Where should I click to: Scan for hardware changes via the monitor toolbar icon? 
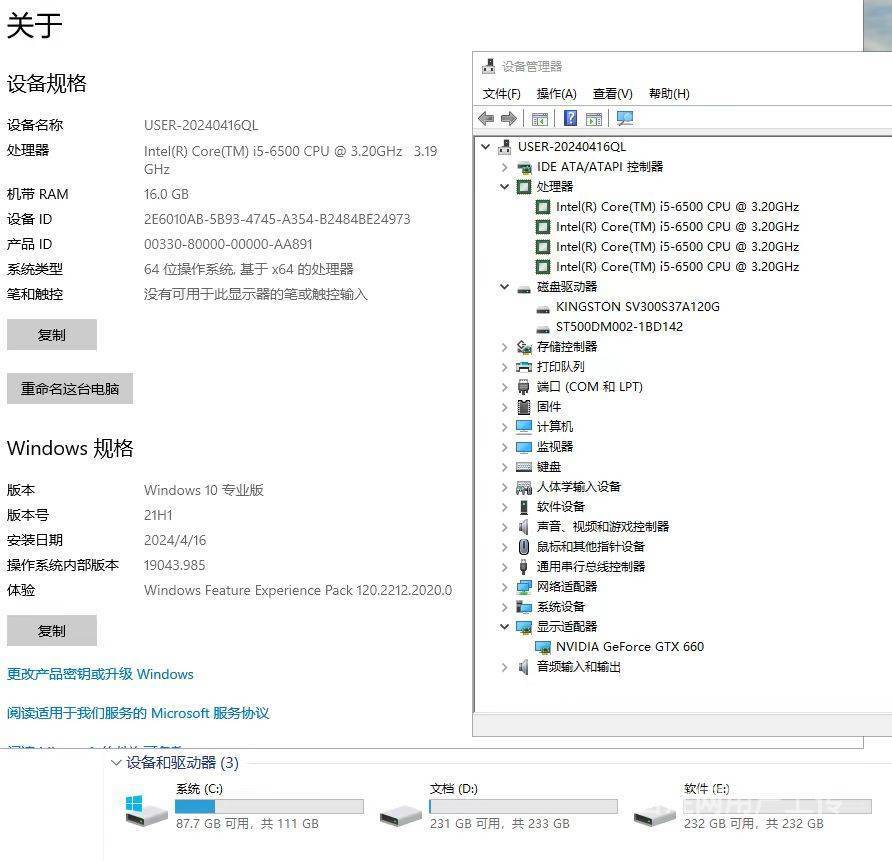[x=625, y=118]
